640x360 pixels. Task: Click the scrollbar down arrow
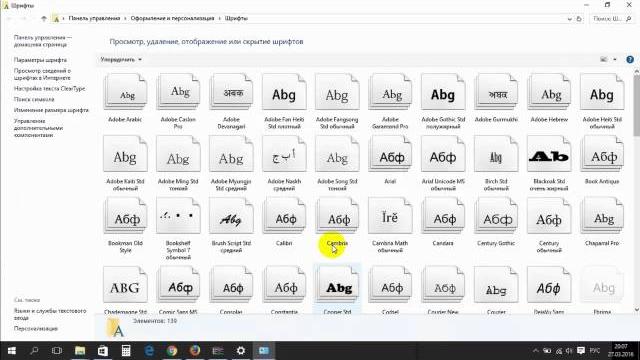[636, 310]
